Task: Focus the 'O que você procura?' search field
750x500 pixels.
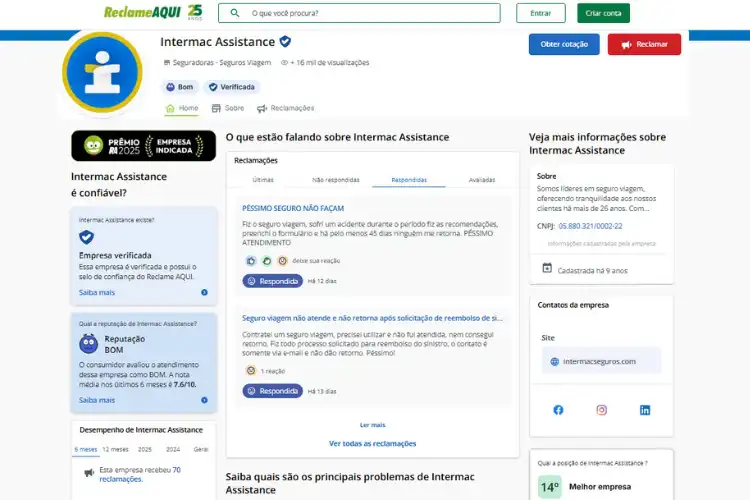Action: [359, 13]
